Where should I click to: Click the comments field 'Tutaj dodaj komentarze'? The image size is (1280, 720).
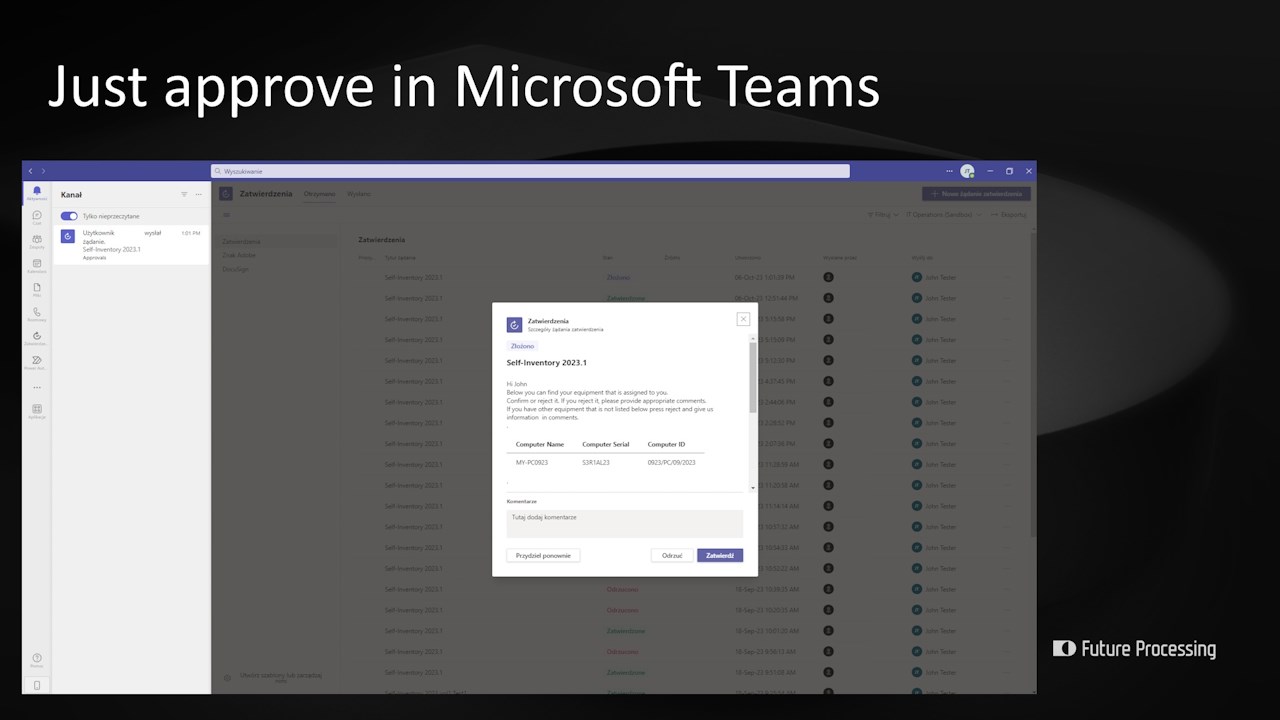(625, 523)
